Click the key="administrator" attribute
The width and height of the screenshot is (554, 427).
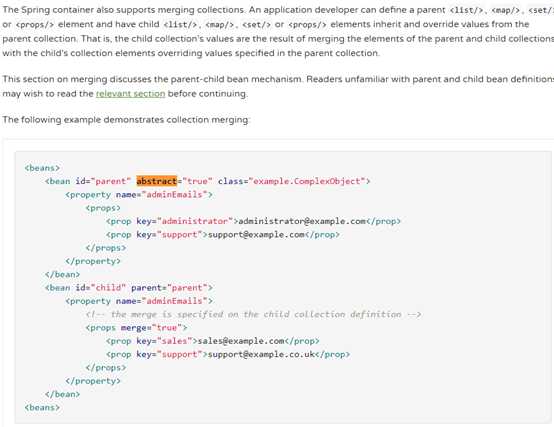coord(185,221)
